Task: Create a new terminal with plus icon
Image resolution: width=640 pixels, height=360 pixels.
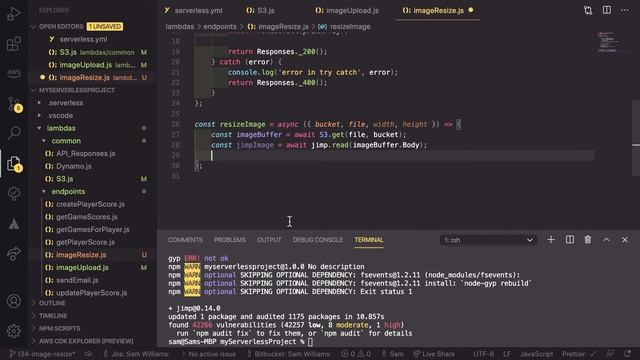Action: click(x=551, y=240)
